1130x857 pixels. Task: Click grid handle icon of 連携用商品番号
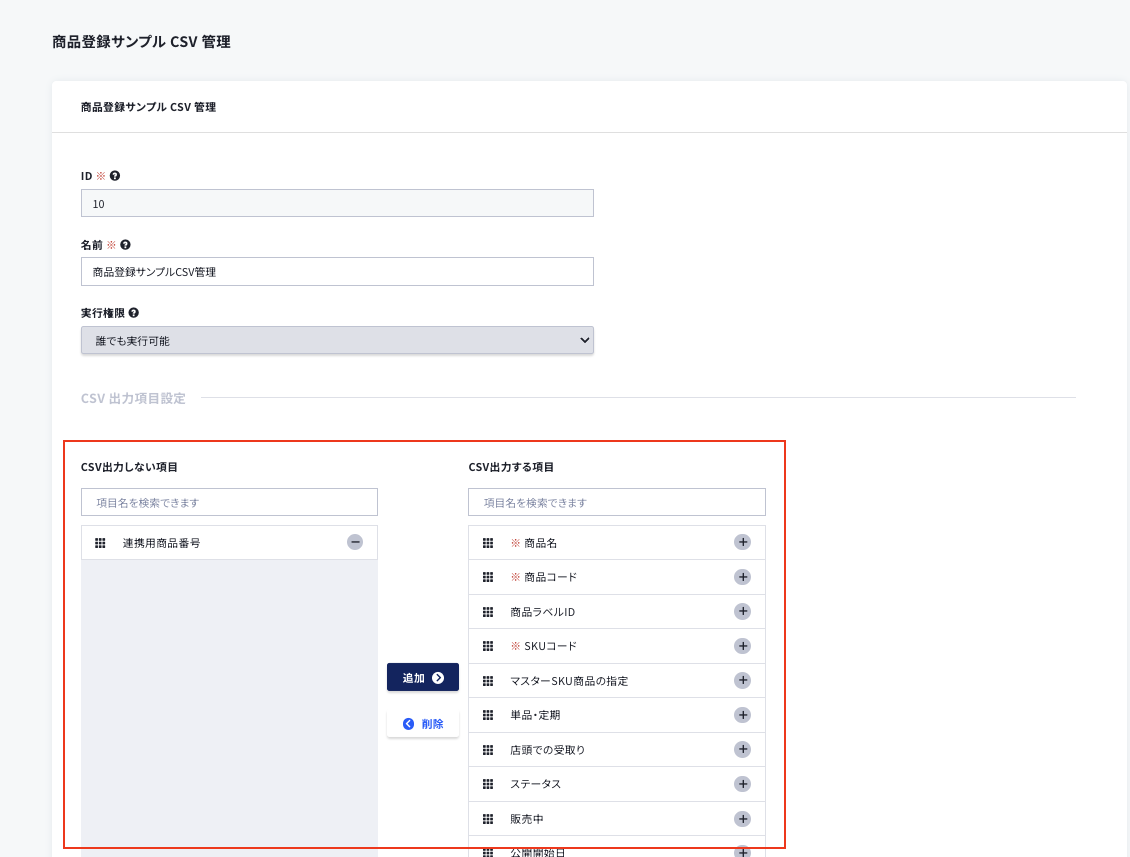(100, 543)
